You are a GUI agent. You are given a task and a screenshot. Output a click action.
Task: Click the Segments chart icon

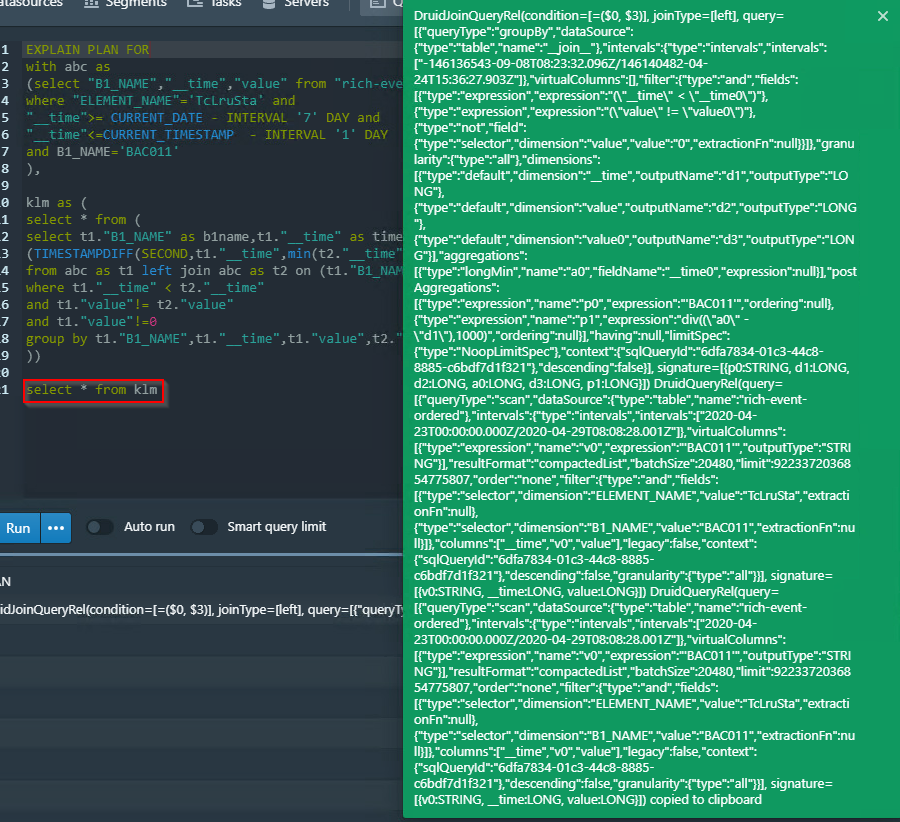click(x=91, y=3)
